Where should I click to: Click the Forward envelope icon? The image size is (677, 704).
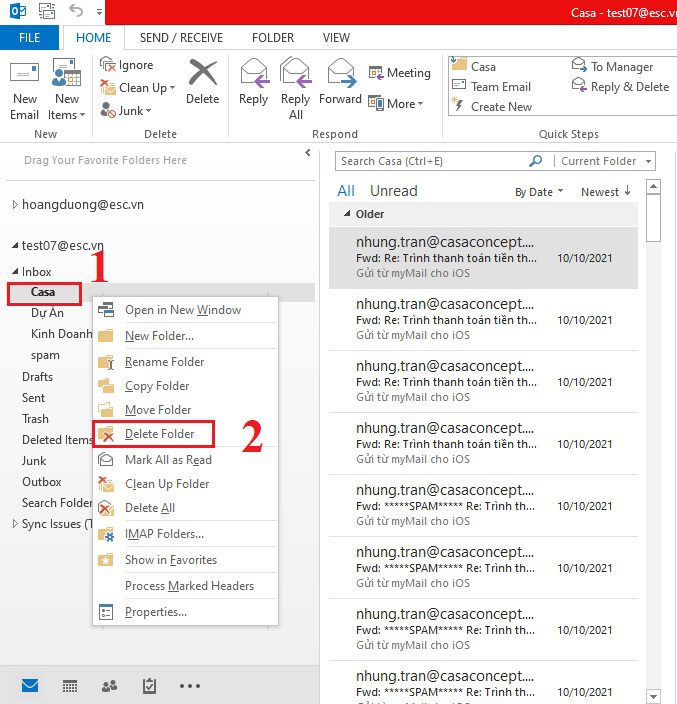click(341, 72)
